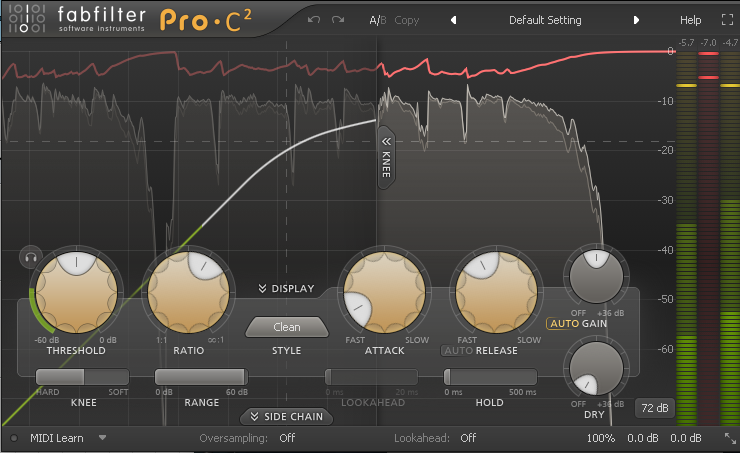740x453 pixels.
Task: Click the Dry gain knob
Action: tap(596, 368)
